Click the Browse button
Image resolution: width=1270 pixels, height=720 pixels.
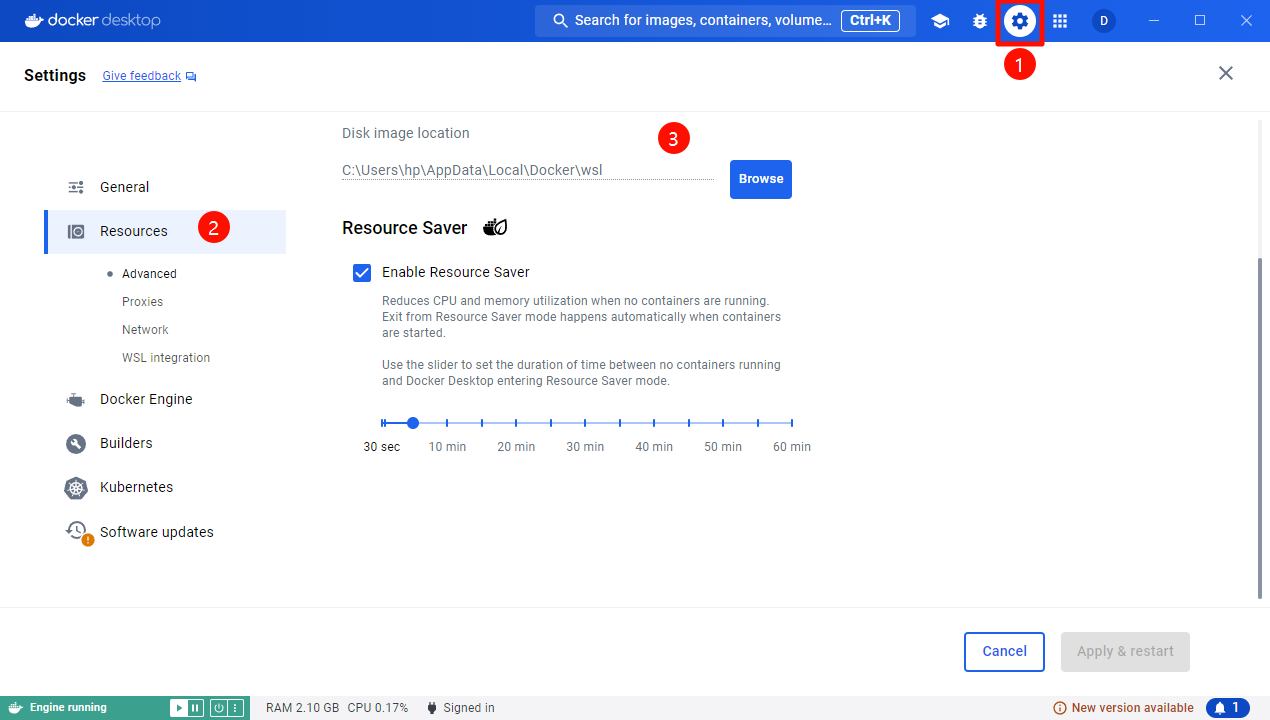point(761,179)
